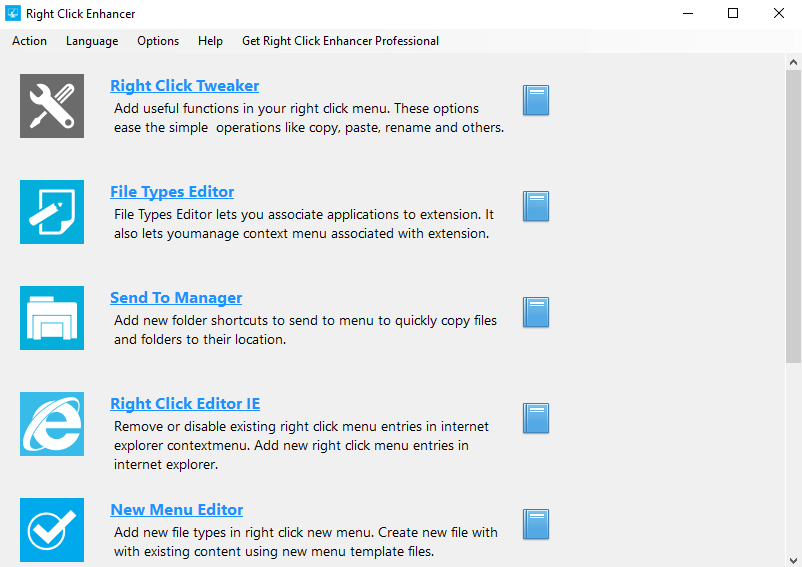
Task: Click the Send To Manager folder icon
Action: point(52,318)
